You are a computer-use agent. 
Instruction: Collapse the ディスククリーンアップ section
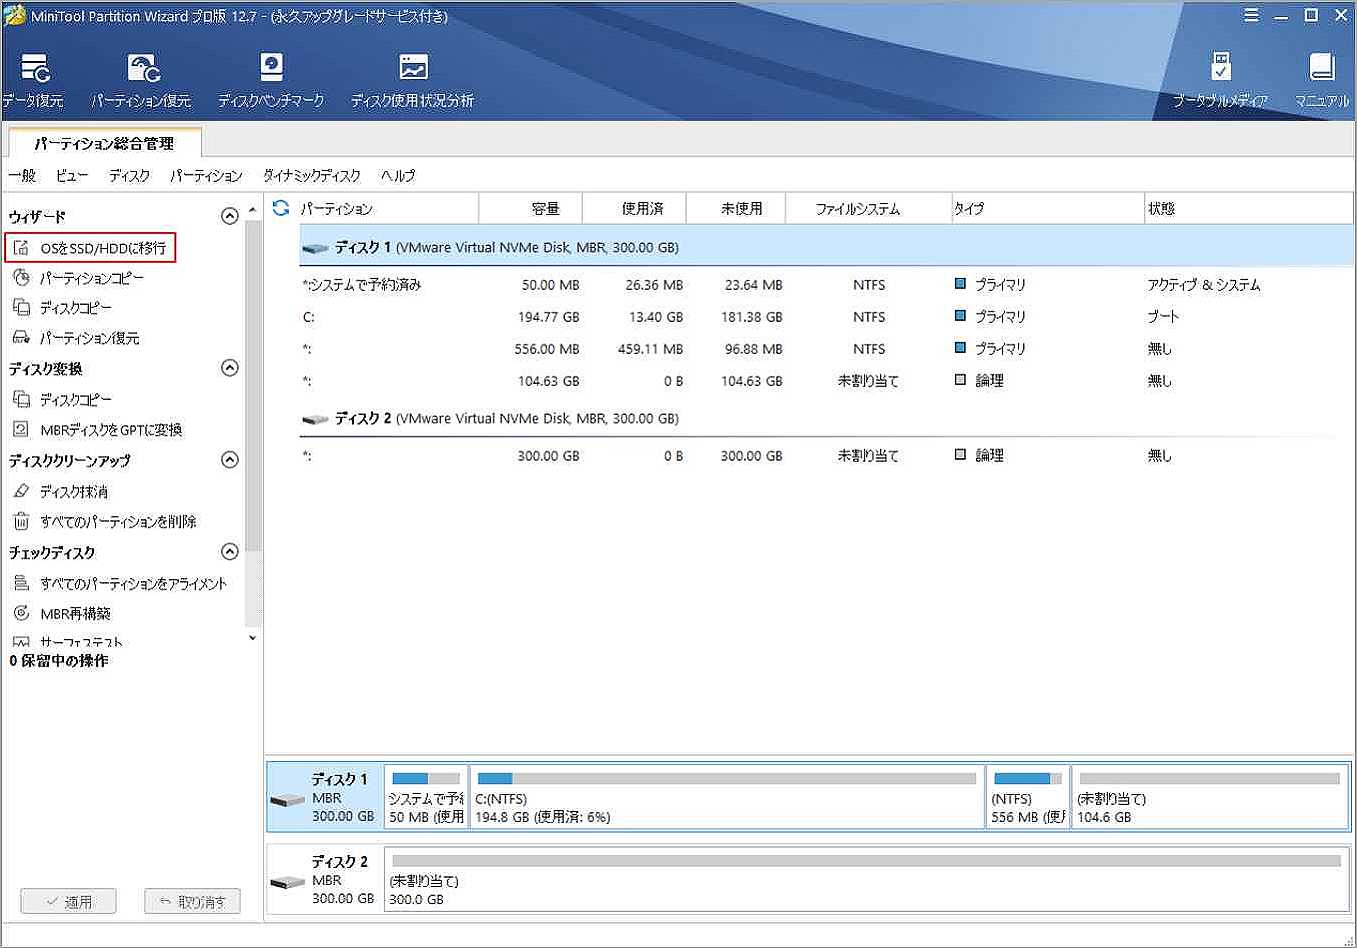pos(229,460)
